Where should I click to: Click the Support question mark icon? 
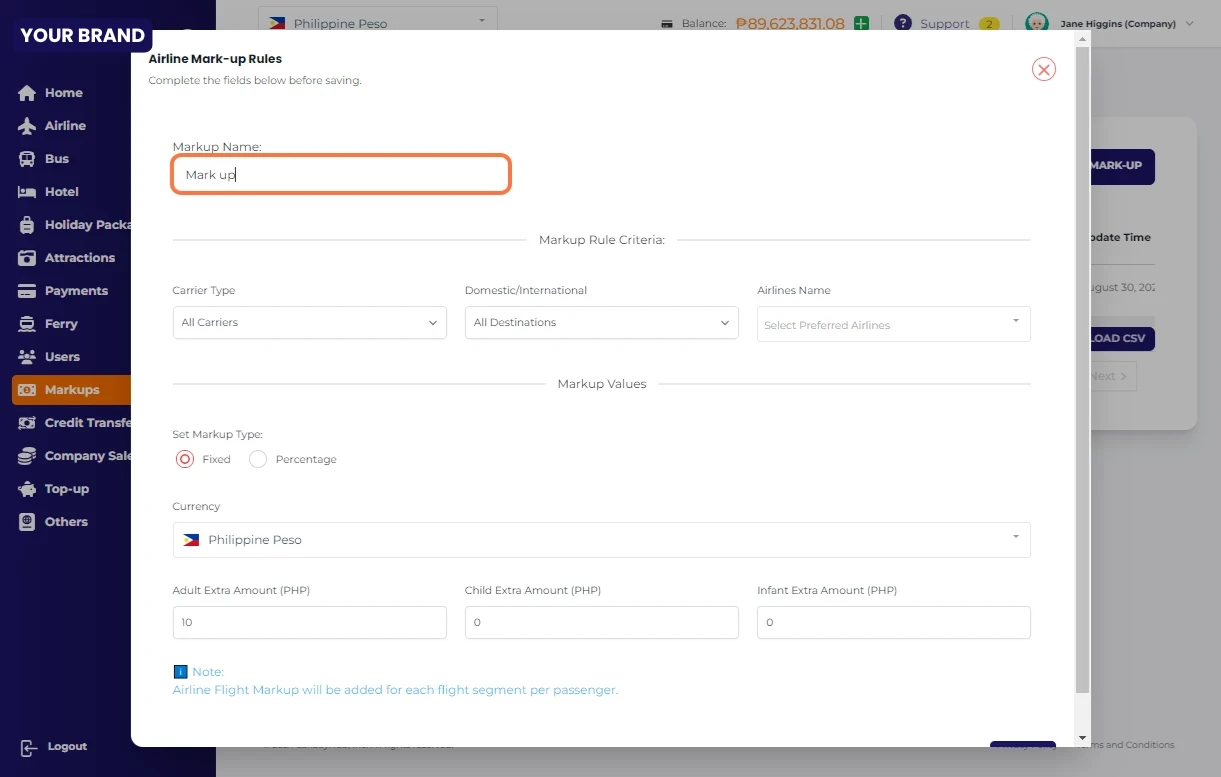click(x=903, y=23)
